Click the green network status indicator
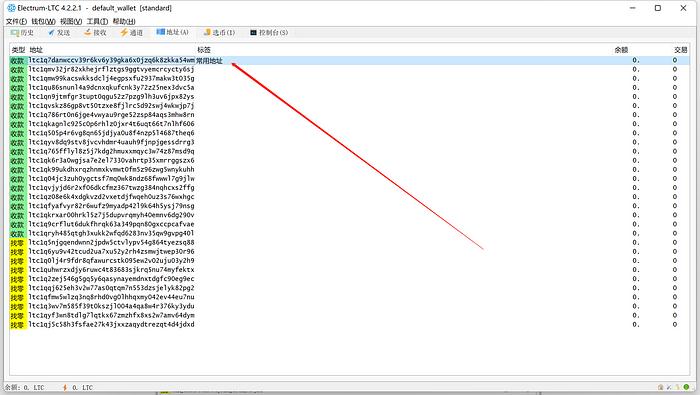The width and height of the screenshot is (700, 395). tap(686, 387)
